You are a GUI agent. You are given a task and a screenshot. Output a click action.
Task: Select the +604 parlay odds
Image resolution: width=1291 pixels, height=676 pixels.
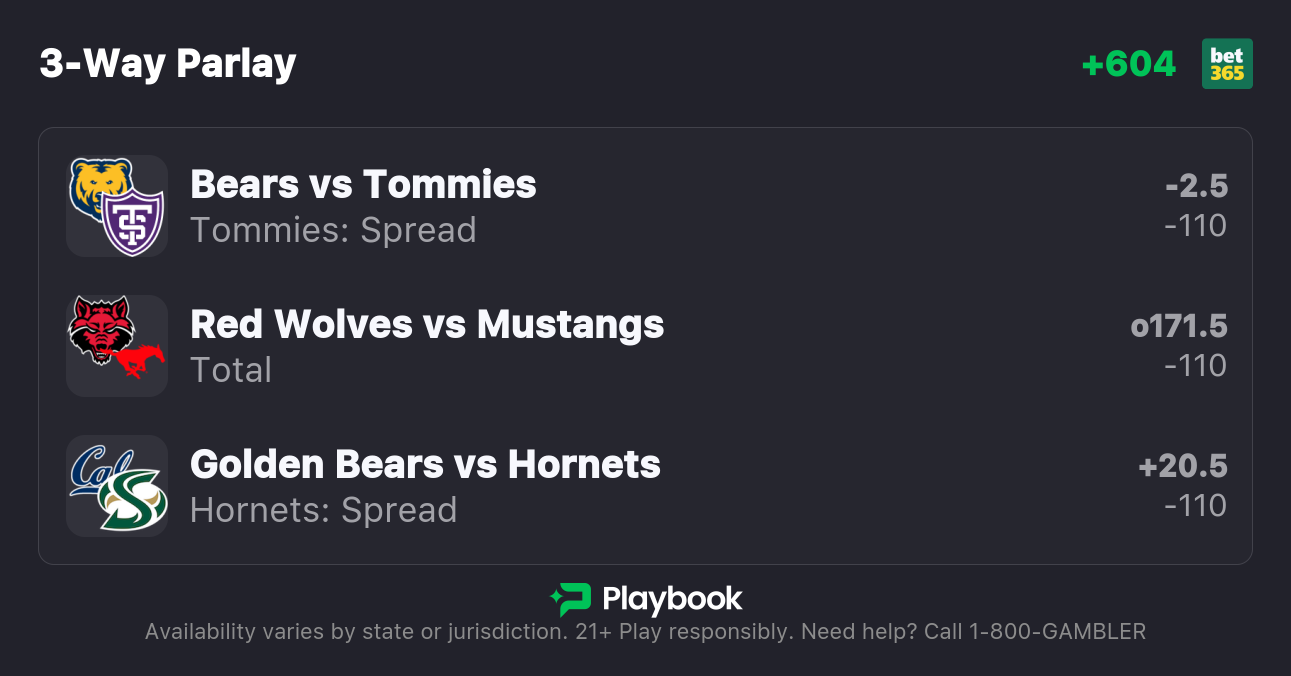[x=1129, y=64]
